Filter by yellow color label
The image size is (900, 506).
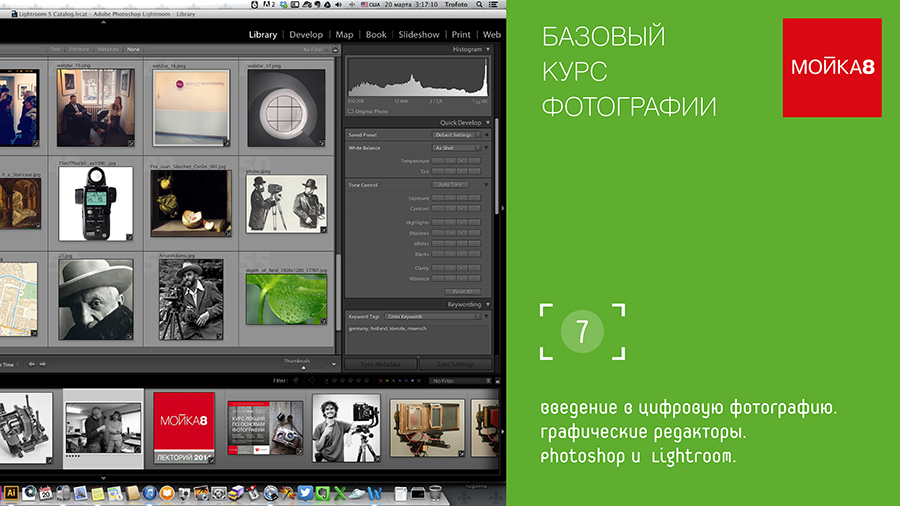pos(387,381)
